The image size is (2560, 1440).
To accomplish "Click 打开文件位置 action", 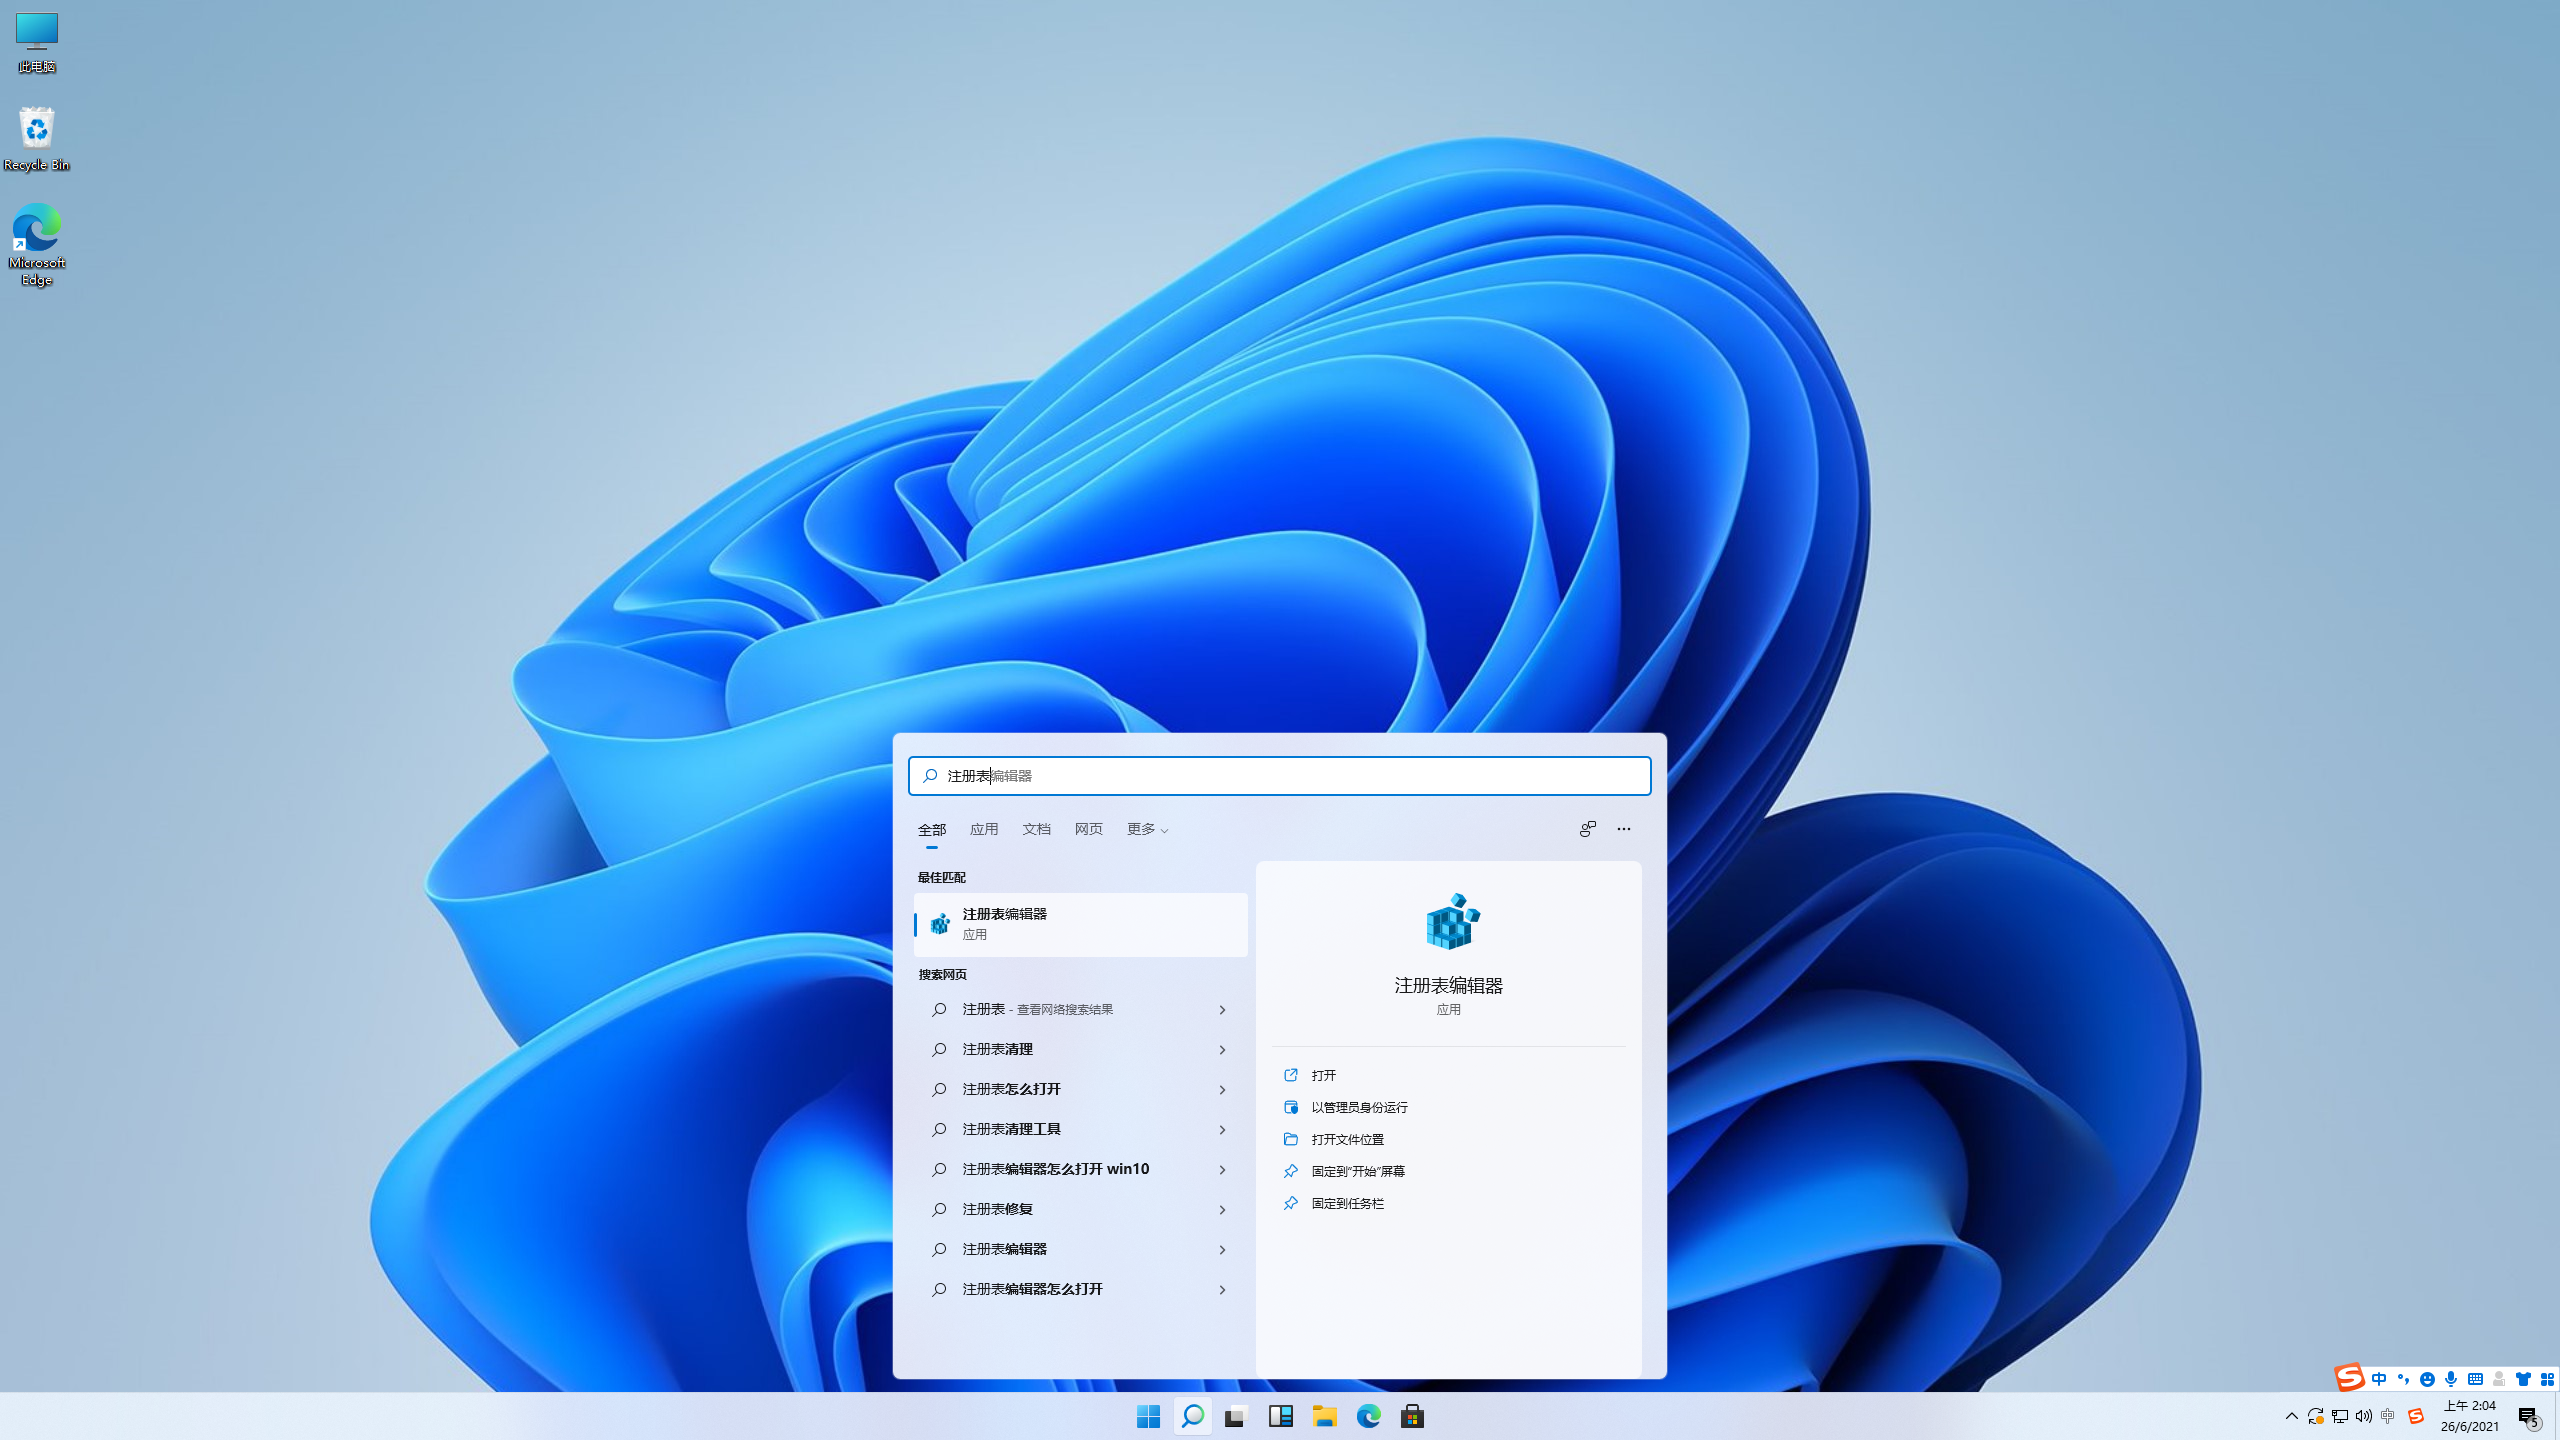I will 1347,1139.
